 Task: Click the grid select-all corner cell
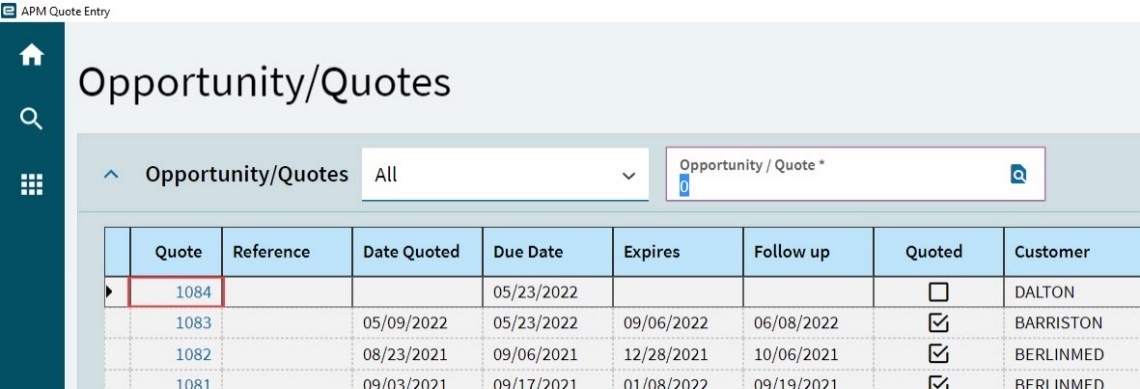pyautogui.click(x=117, y=252)
